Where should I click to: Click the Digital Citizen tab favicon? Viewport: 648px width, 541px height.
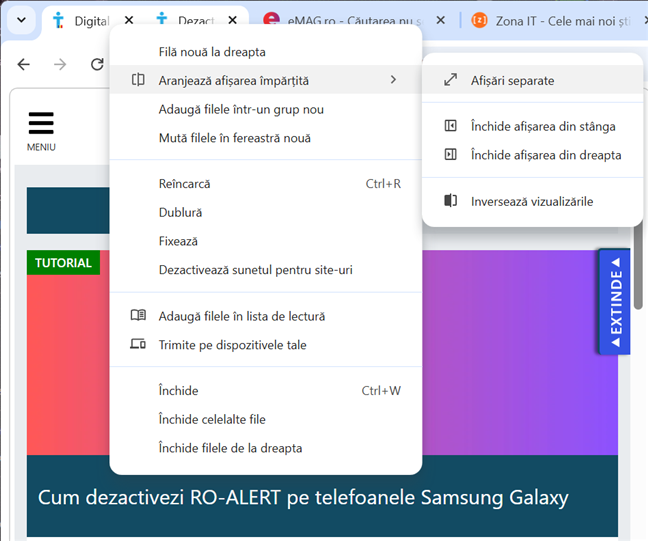[59, 20]
